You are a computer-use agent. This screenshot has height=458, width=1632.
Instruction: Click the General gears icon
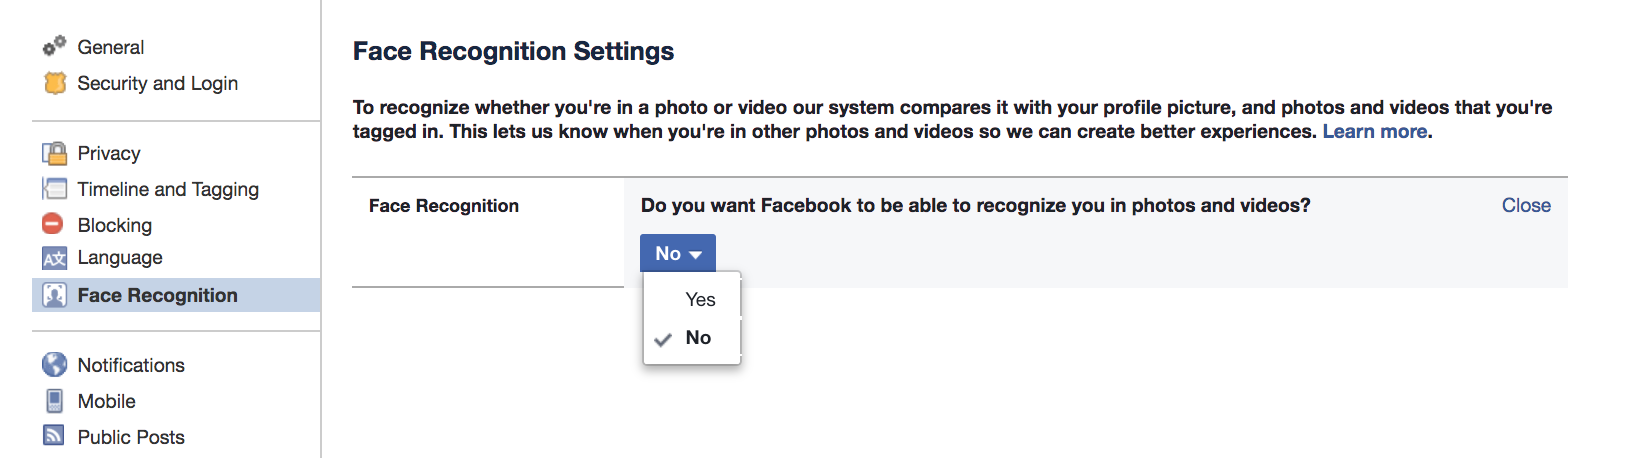tap(54, 47)
